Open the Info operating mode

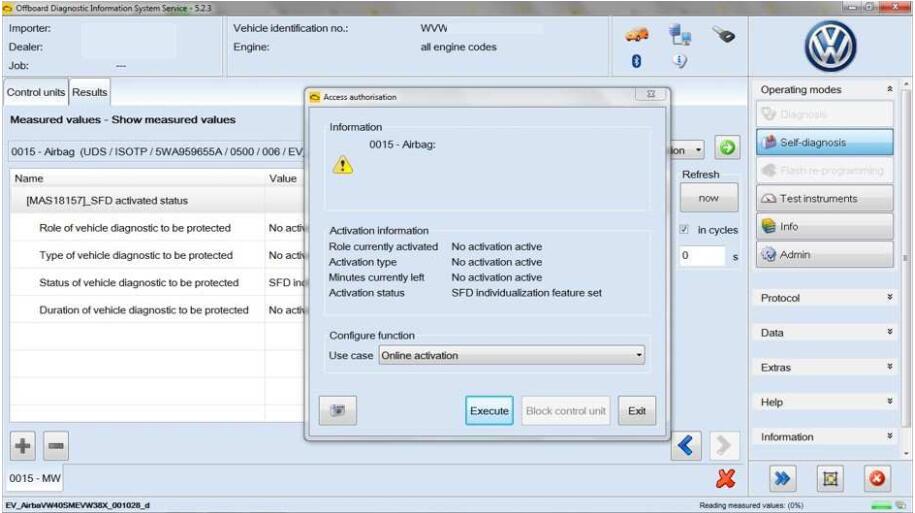click(x=825, y=226)
